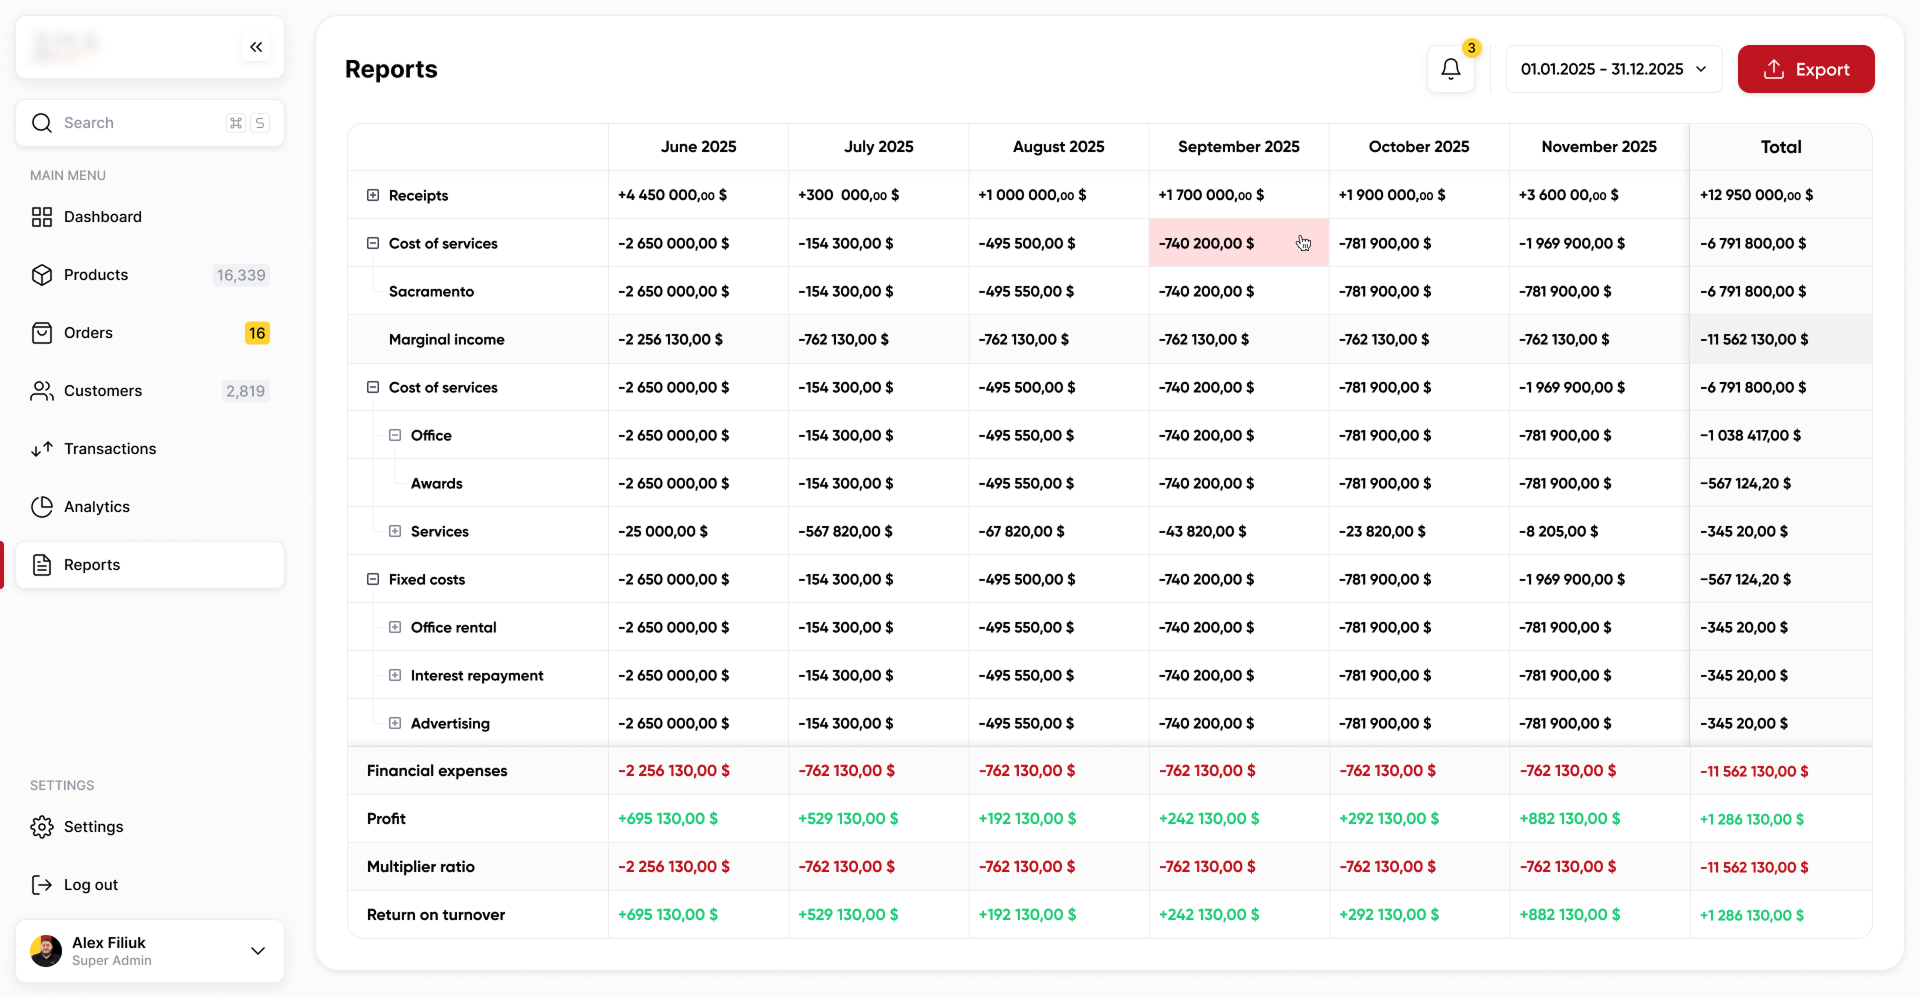Expand the Services row

coord(395,531)
